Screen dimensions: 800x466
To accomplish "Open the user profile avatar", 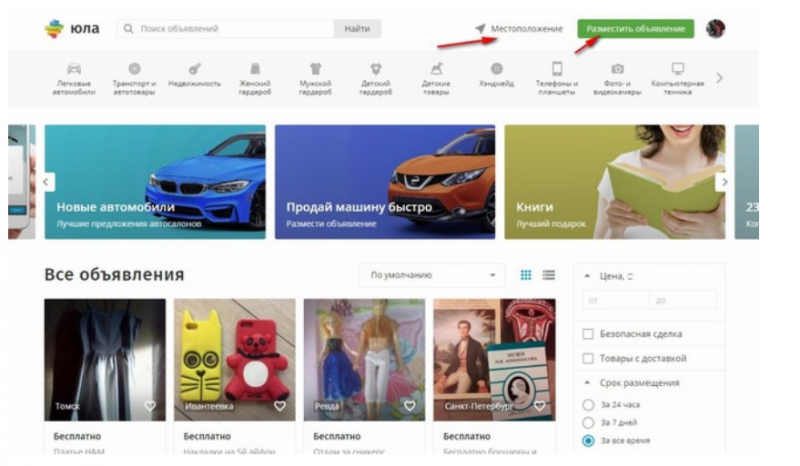I will (715, 29).
